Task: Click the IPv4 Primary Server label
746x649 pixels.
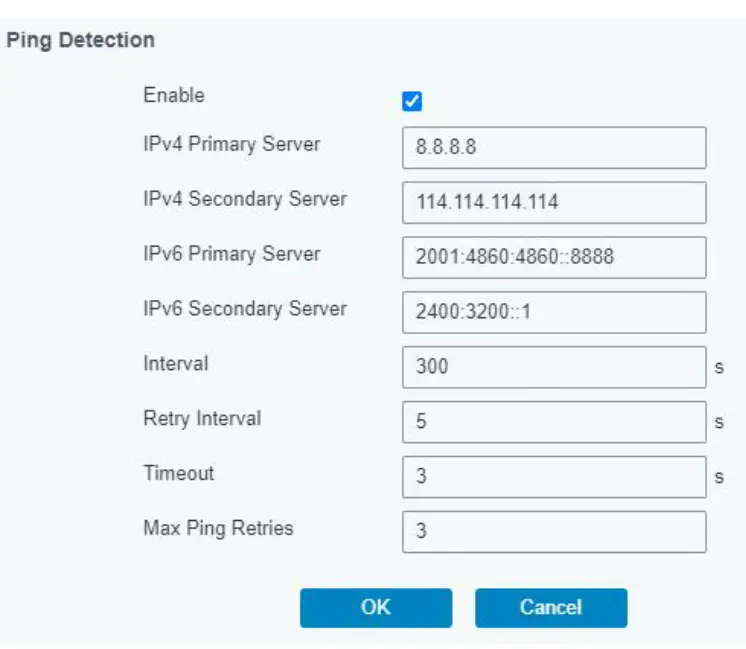Action: (232, 144)
